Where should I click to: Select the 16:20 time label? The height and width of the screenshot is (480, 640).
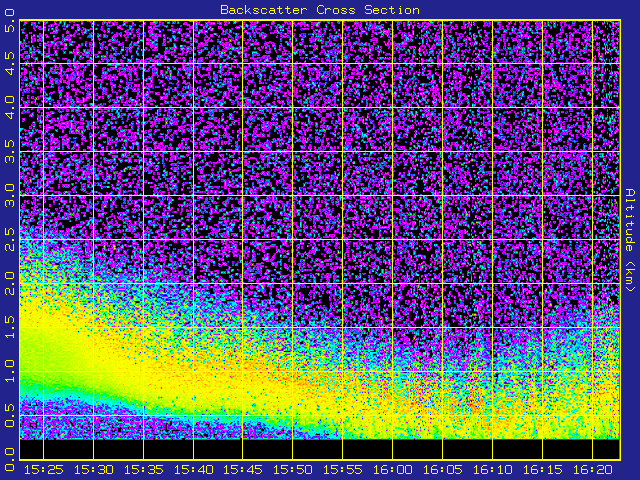tap(592, 470)
